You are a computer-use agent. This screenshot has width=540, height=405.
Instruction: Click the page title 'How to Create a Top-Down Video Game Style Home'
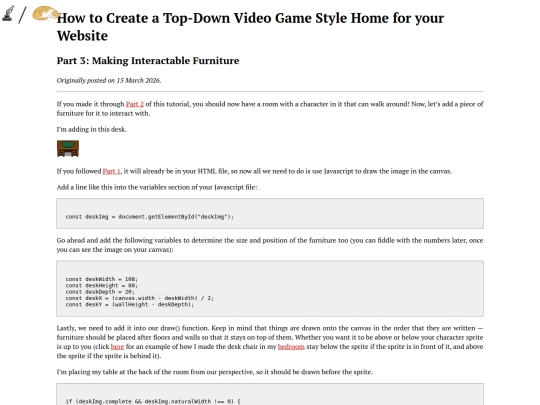[x=250, y=27]
